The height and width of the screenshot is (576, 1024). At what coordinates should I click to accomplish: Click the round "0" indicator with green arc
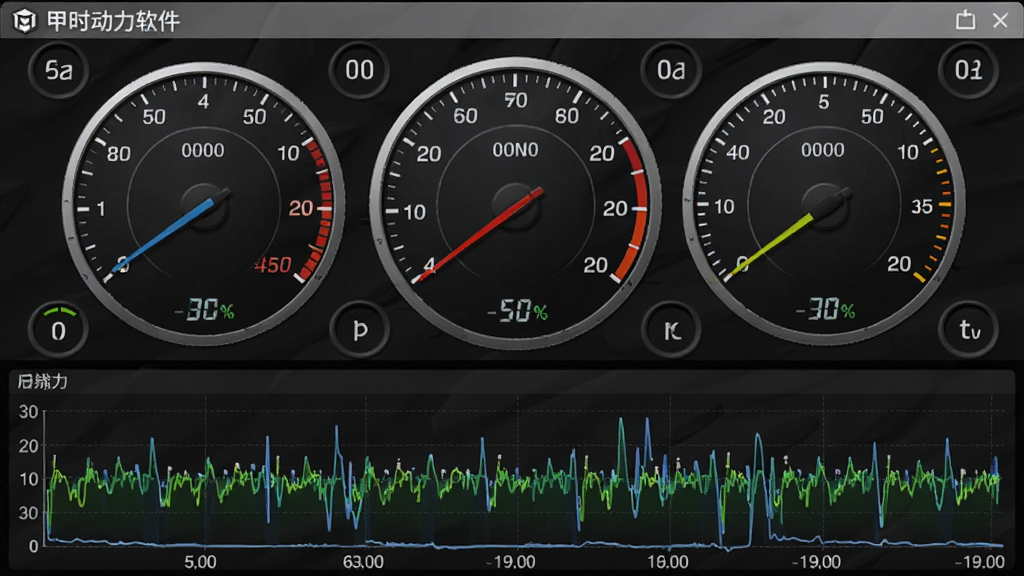coord(58,330)
